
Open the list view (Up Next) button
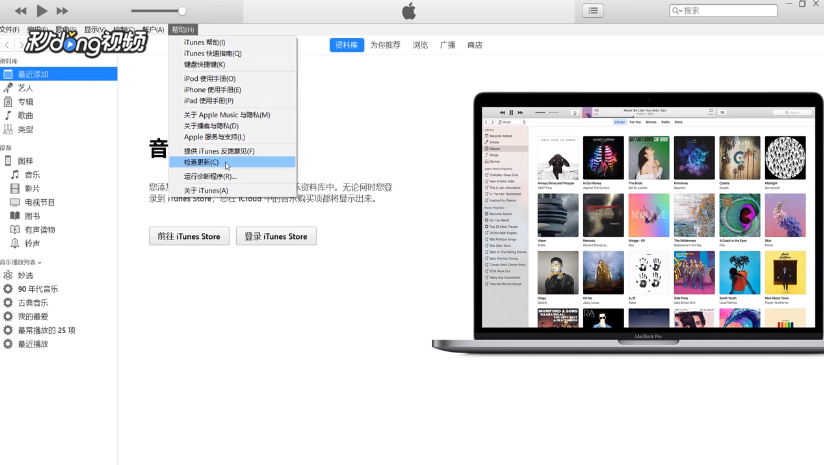coord(593,11)
